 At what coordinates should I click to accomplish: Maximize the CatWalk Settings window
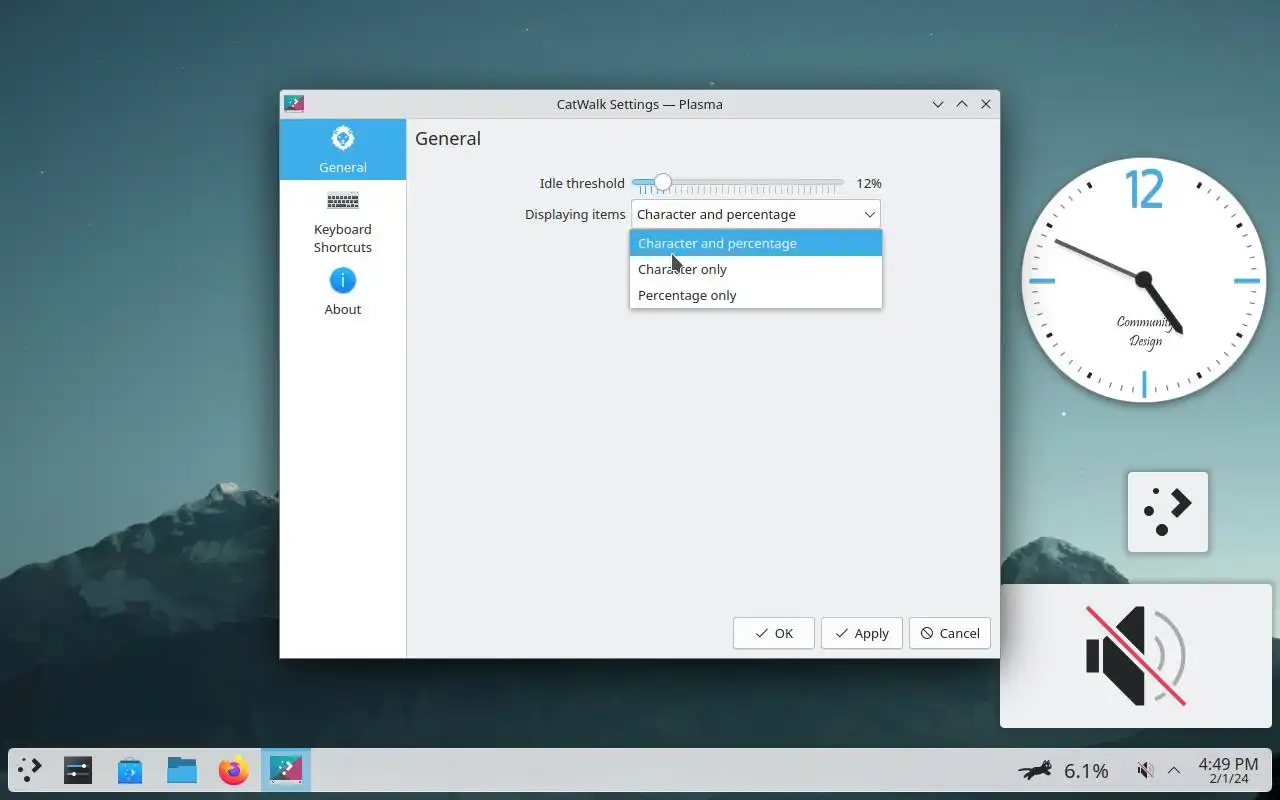pos(962,104)
